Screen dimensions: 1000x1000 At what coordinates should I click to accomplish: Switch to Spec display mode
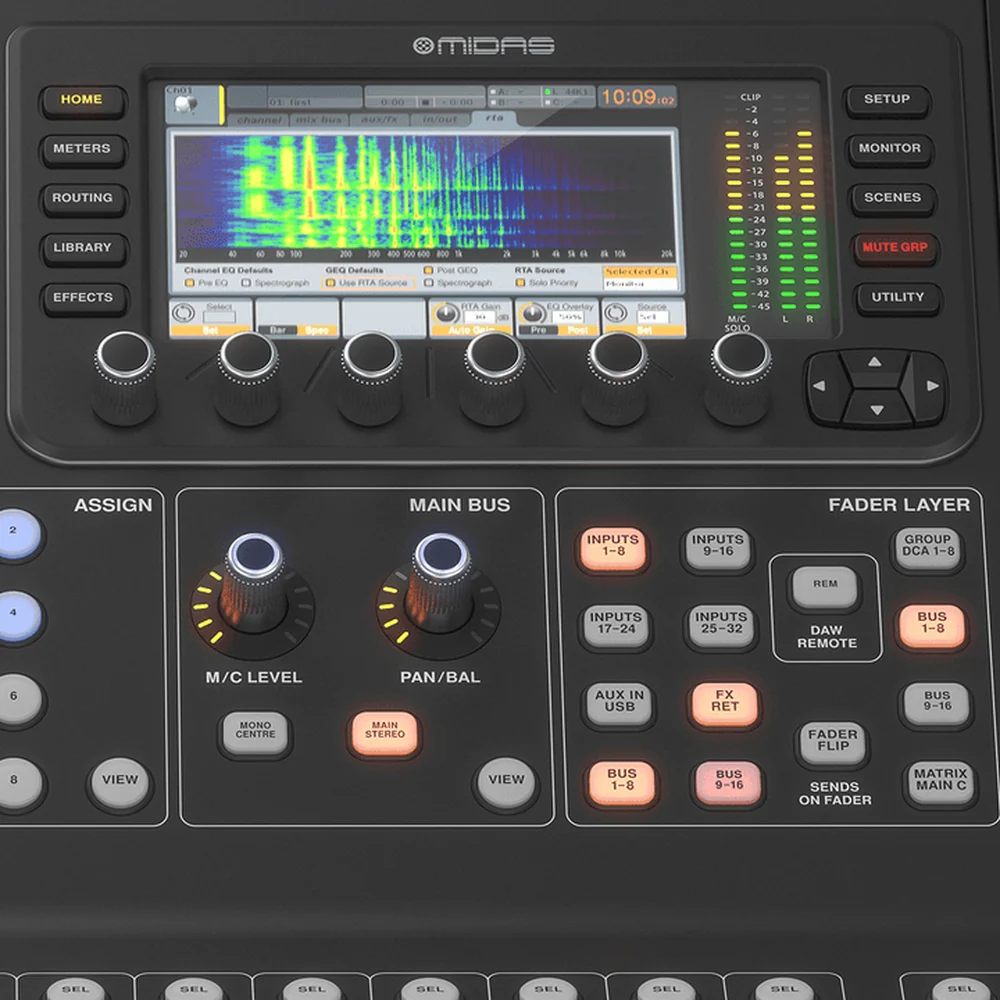(317, 330)
